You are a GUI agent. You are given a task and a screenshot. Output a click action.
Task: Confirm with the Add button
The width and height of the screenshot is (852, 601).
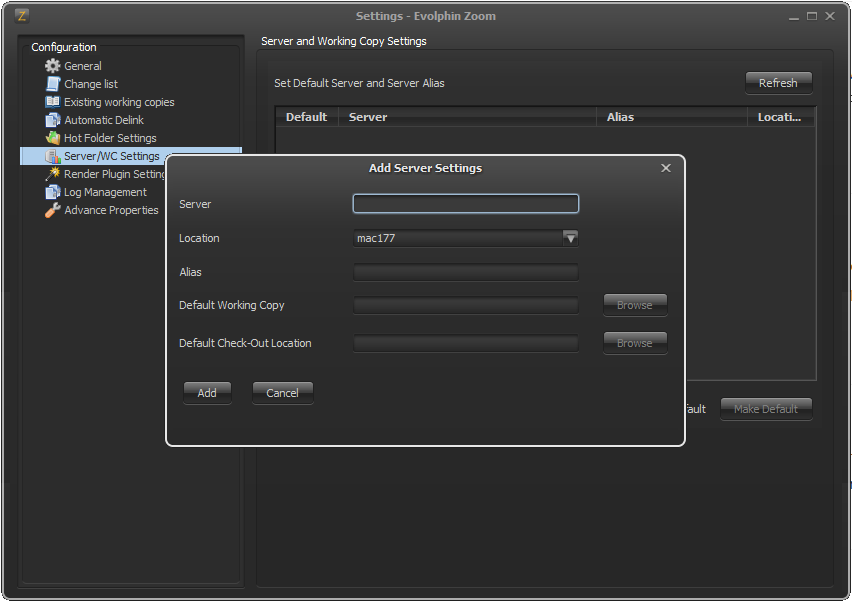[x=207, y=393]
